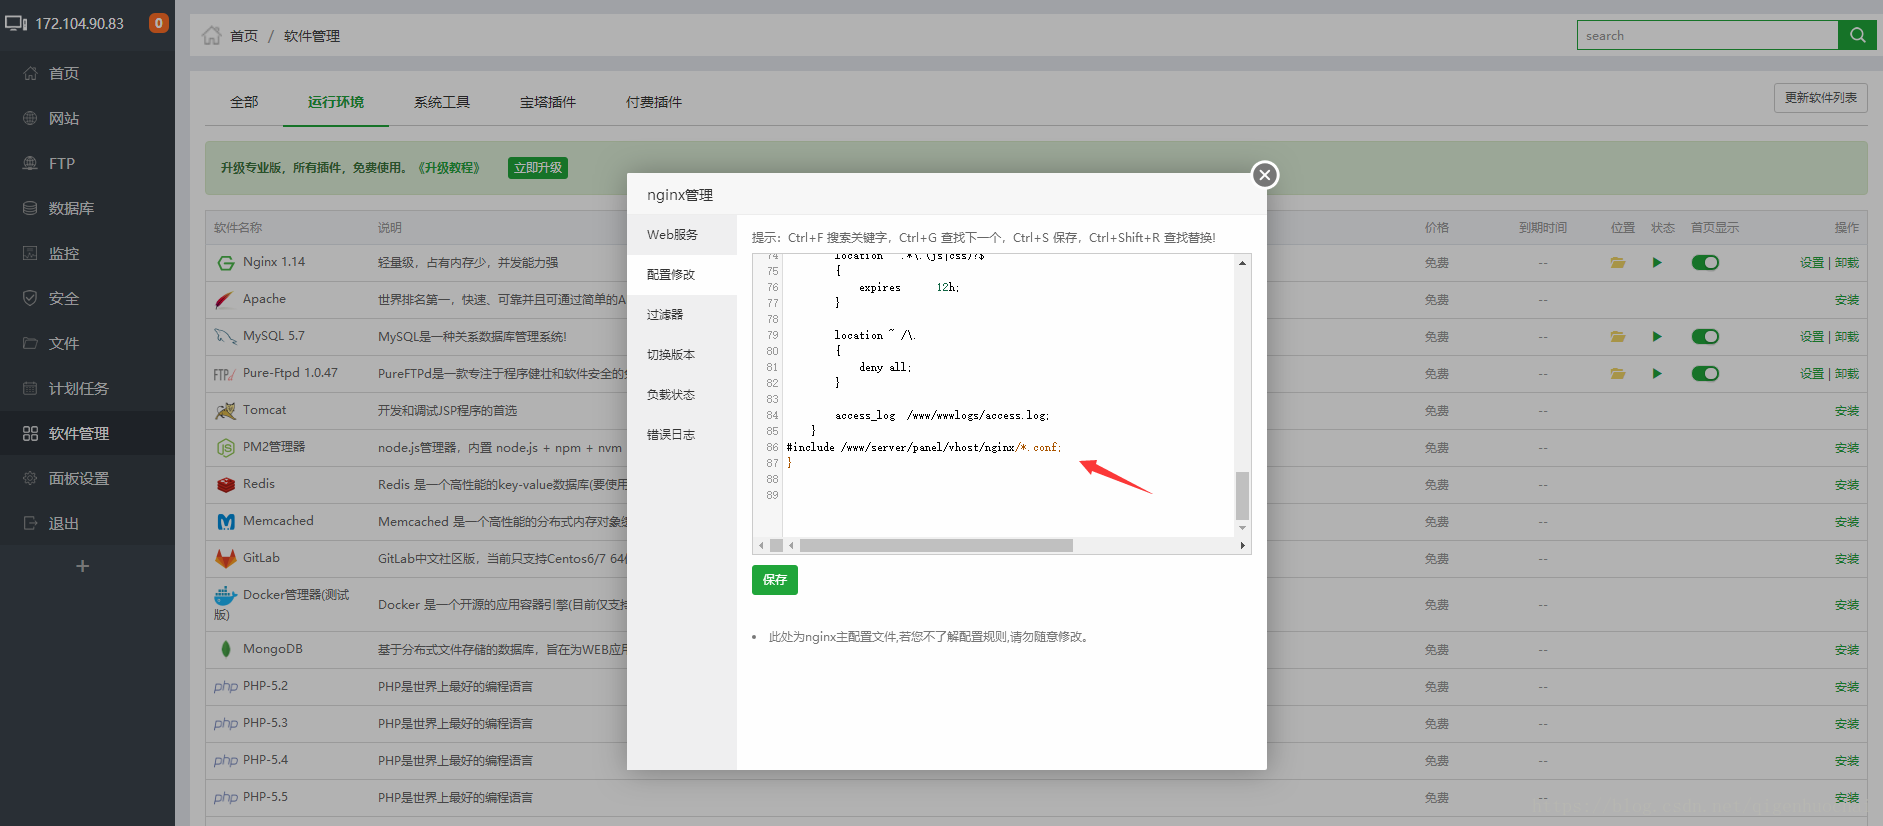The width and height of the screenshot is (1883, 826).
Task: Open MySQL 5.7 folder location icon
Action: click(x=1617, y=337)
